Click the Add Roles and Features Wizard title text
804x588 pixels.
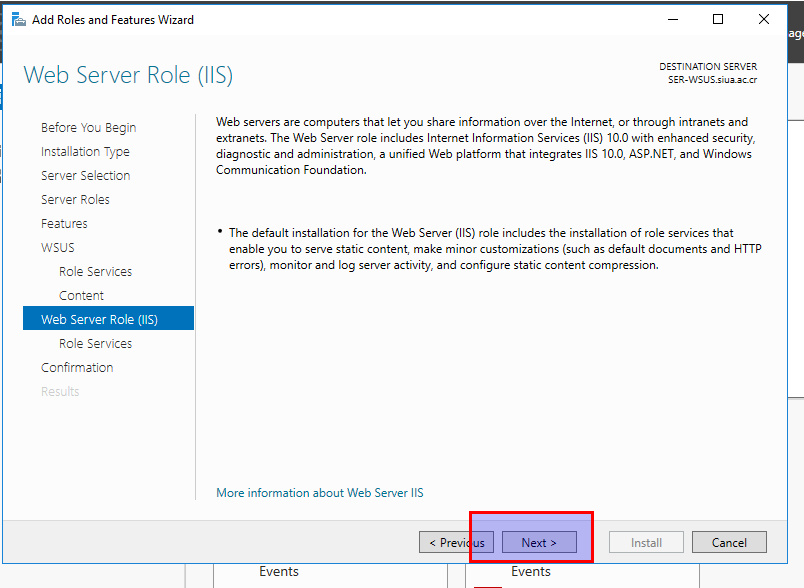point(113,20)
